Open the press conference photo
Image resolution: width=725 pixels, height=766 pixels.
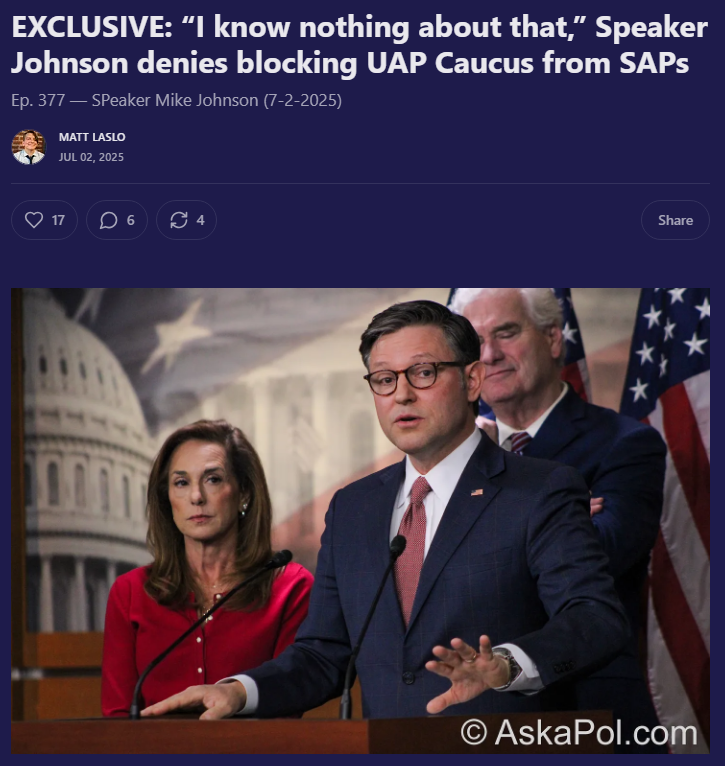click(x=361, y=520)
